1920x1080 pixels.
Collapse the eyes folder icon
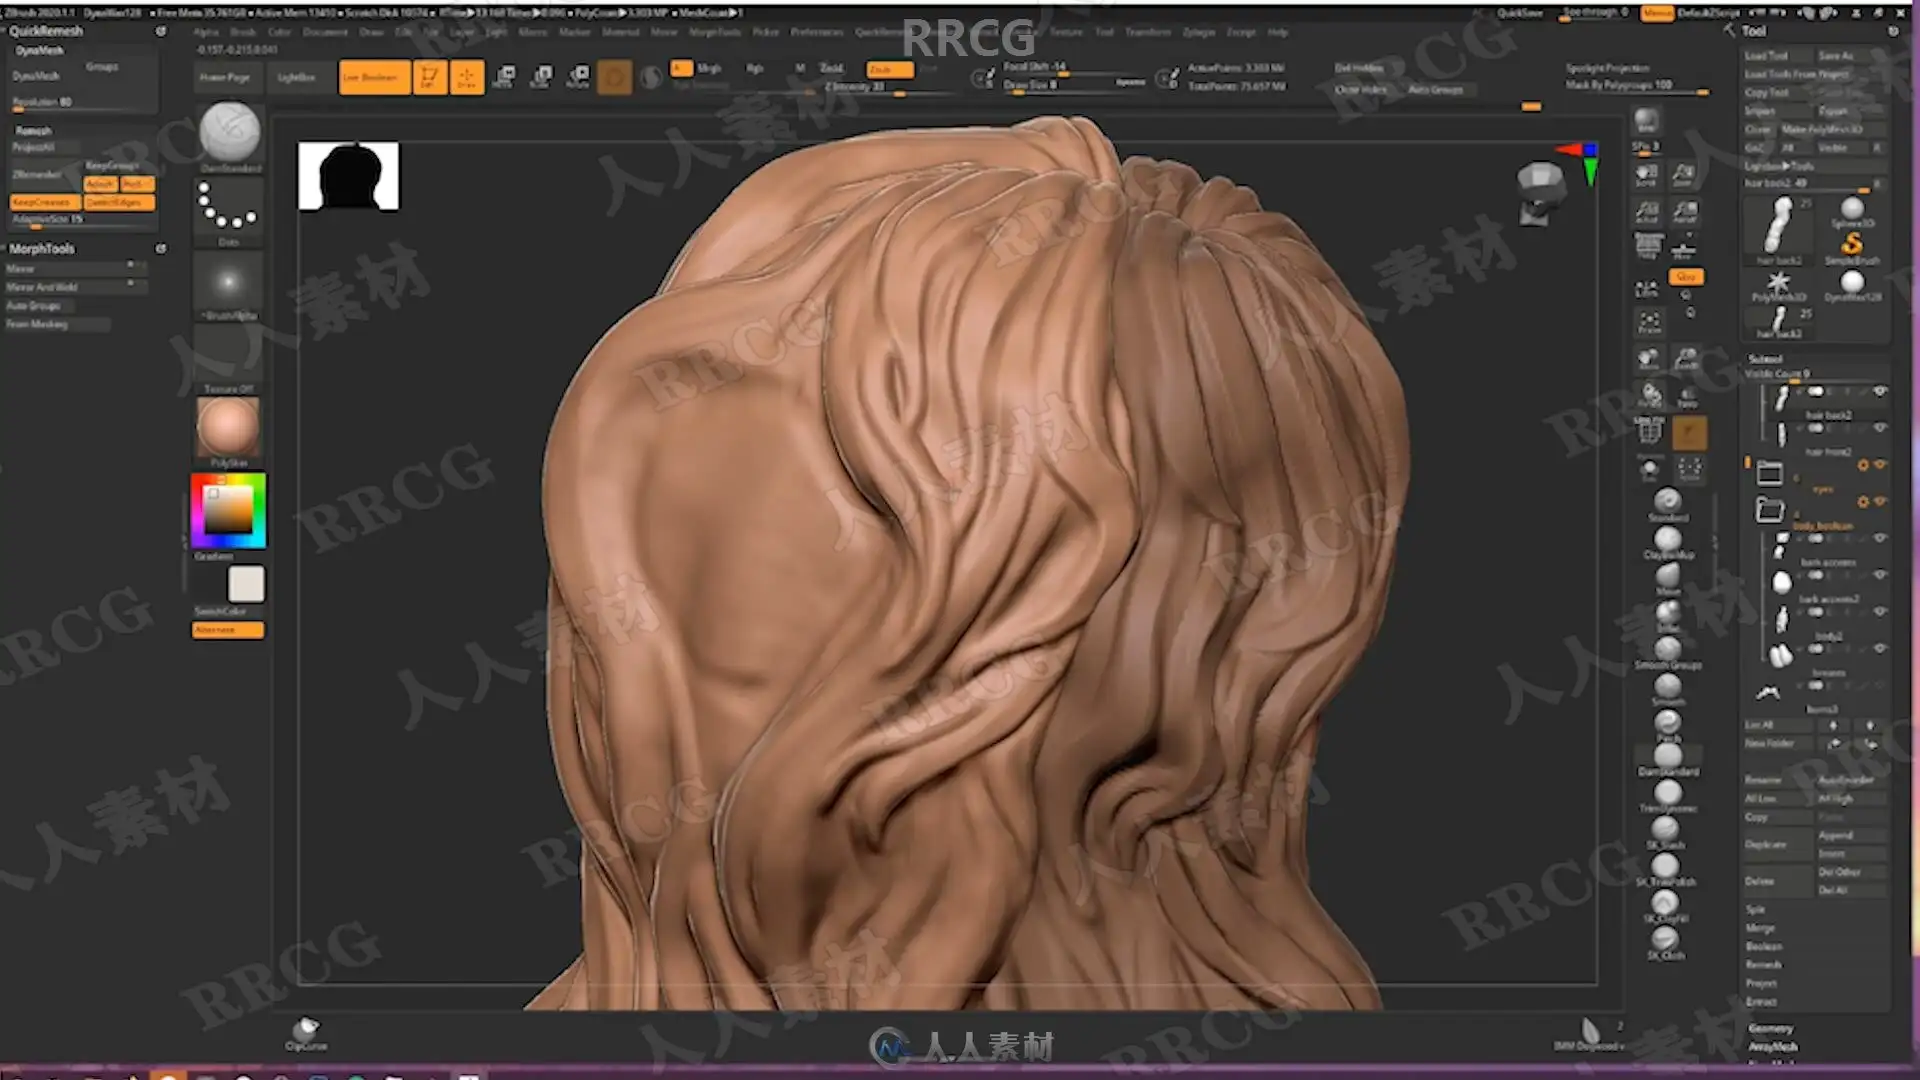[x=1769, y=473]
